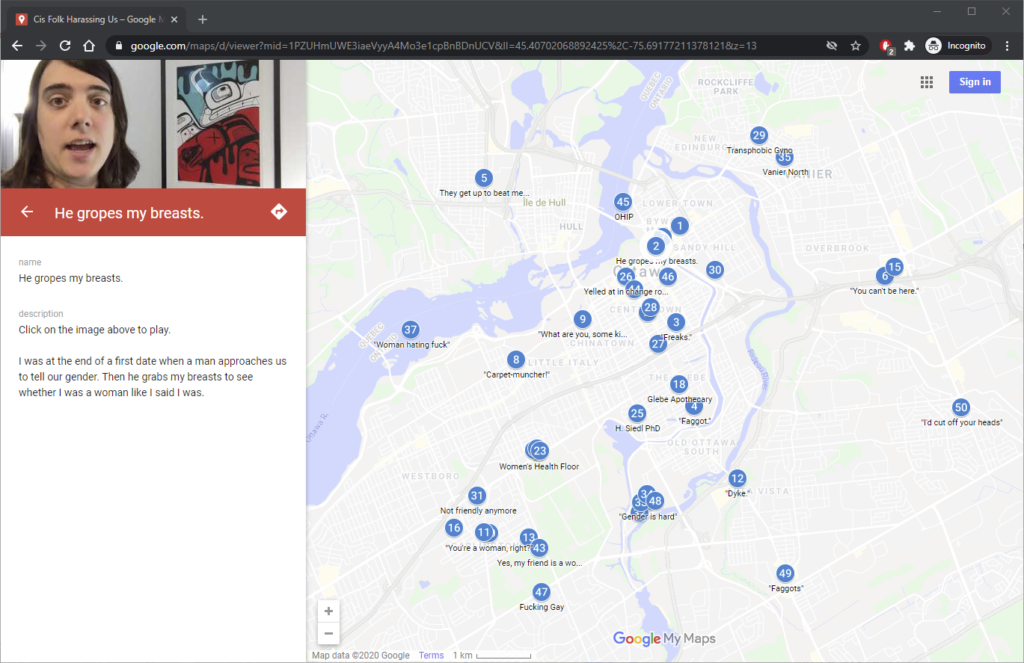Open the Chrome three-dot menu
Image resolution: width=1024 pixels, height=663 pixels.
pos(1007,46)
